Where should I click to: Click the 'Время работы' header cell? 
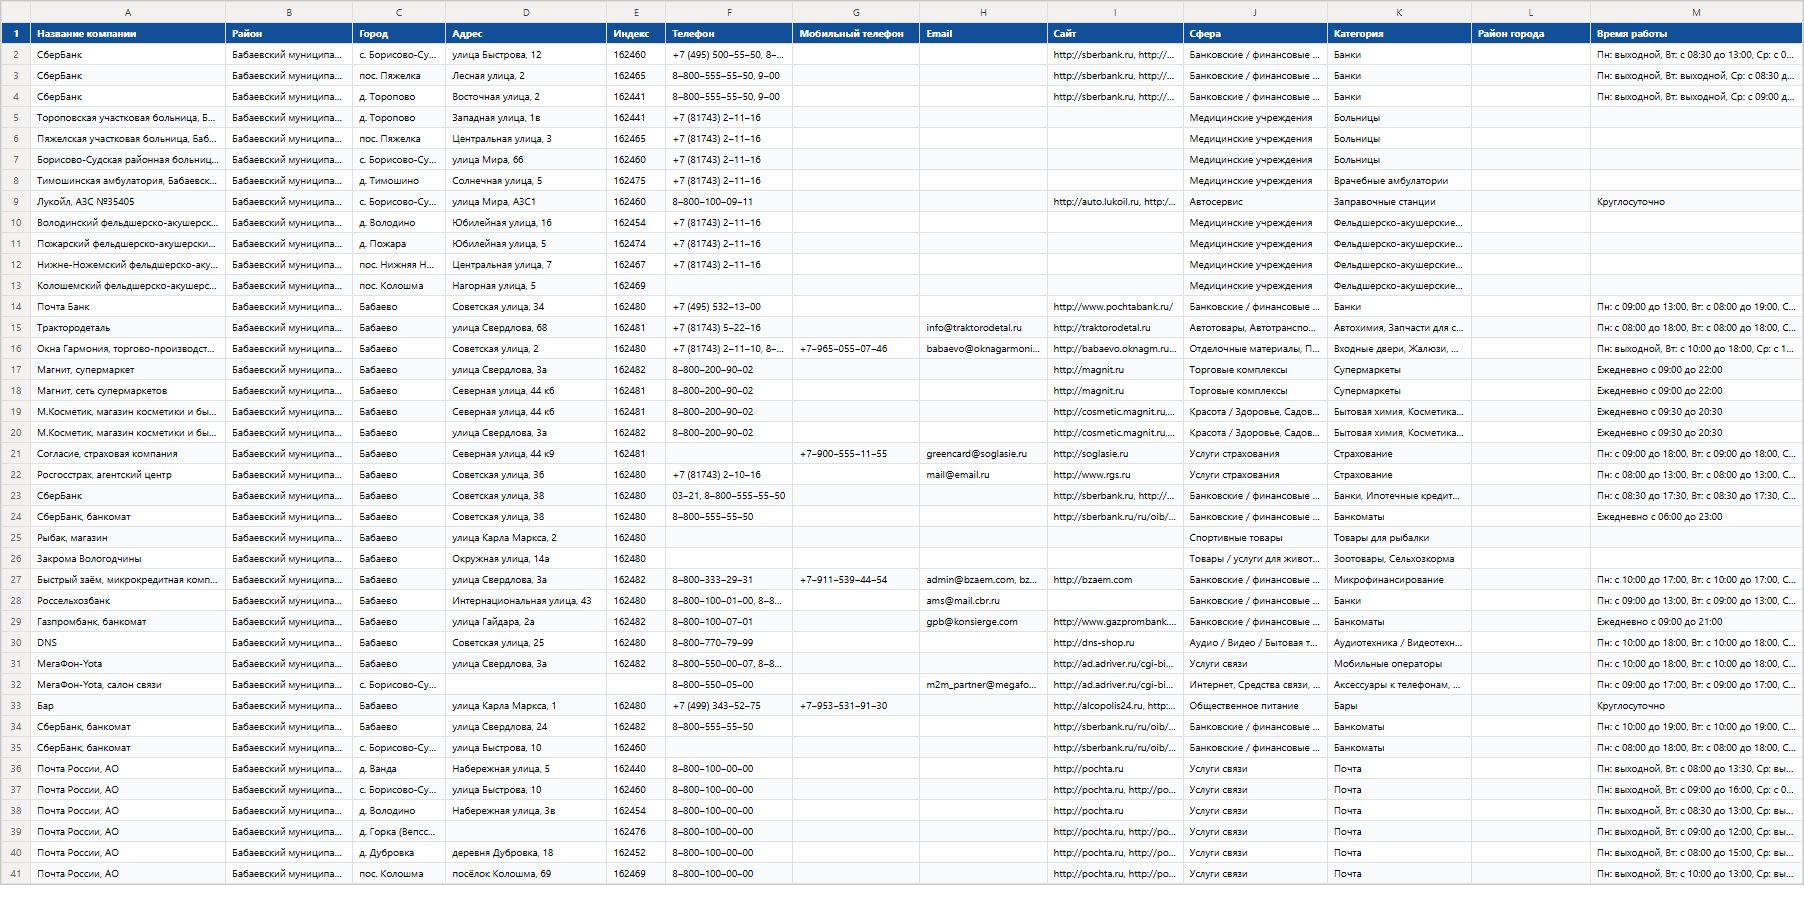[1696, 34]
